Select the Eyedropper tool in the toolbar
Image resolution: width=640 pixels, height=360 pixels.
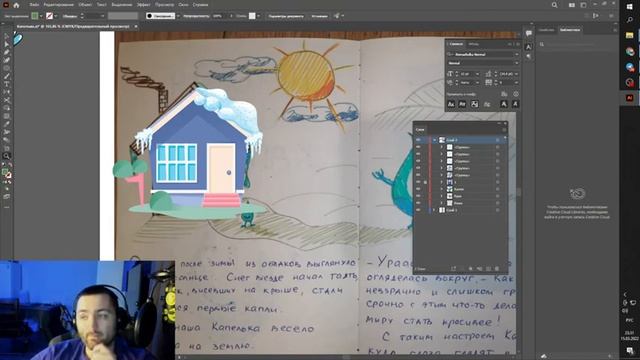(x=7, y=124)
